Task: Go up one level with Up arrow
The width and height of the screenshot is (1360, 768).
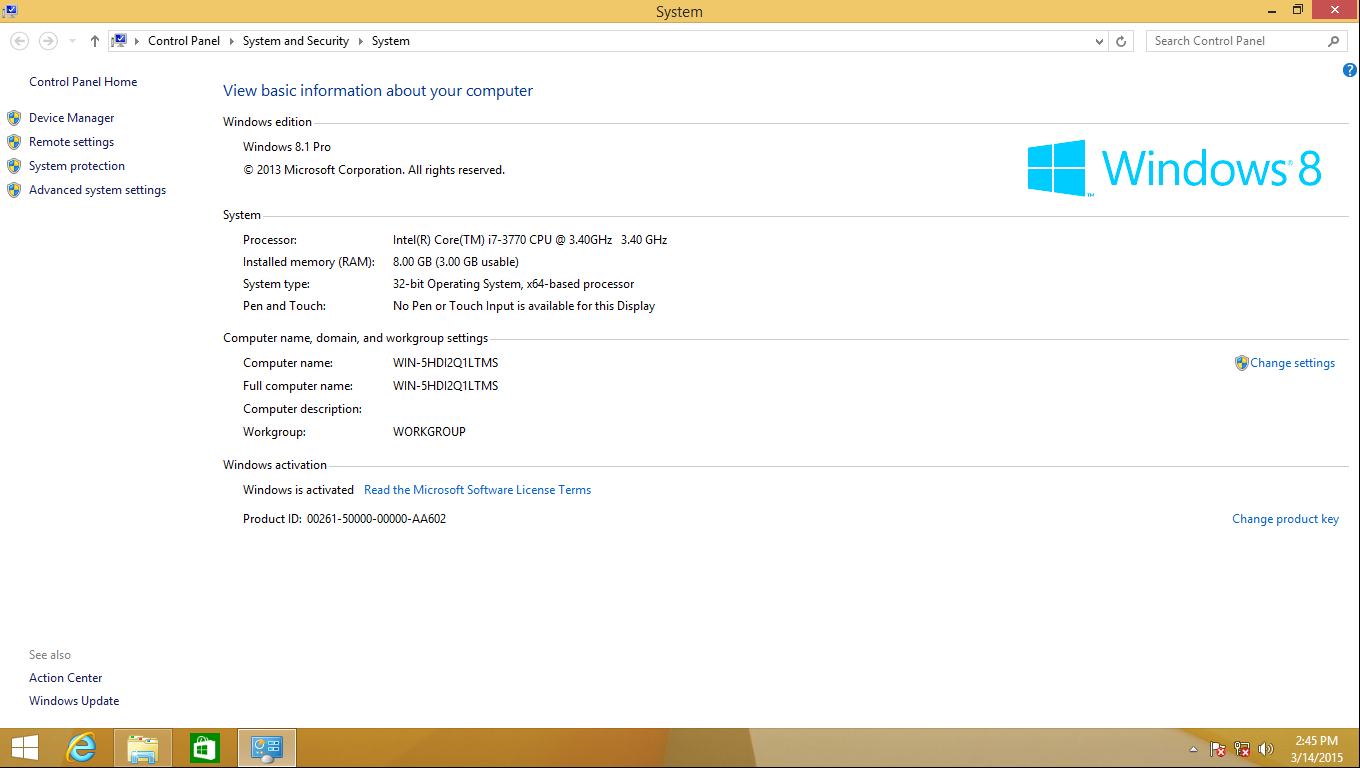Action: 95,41
